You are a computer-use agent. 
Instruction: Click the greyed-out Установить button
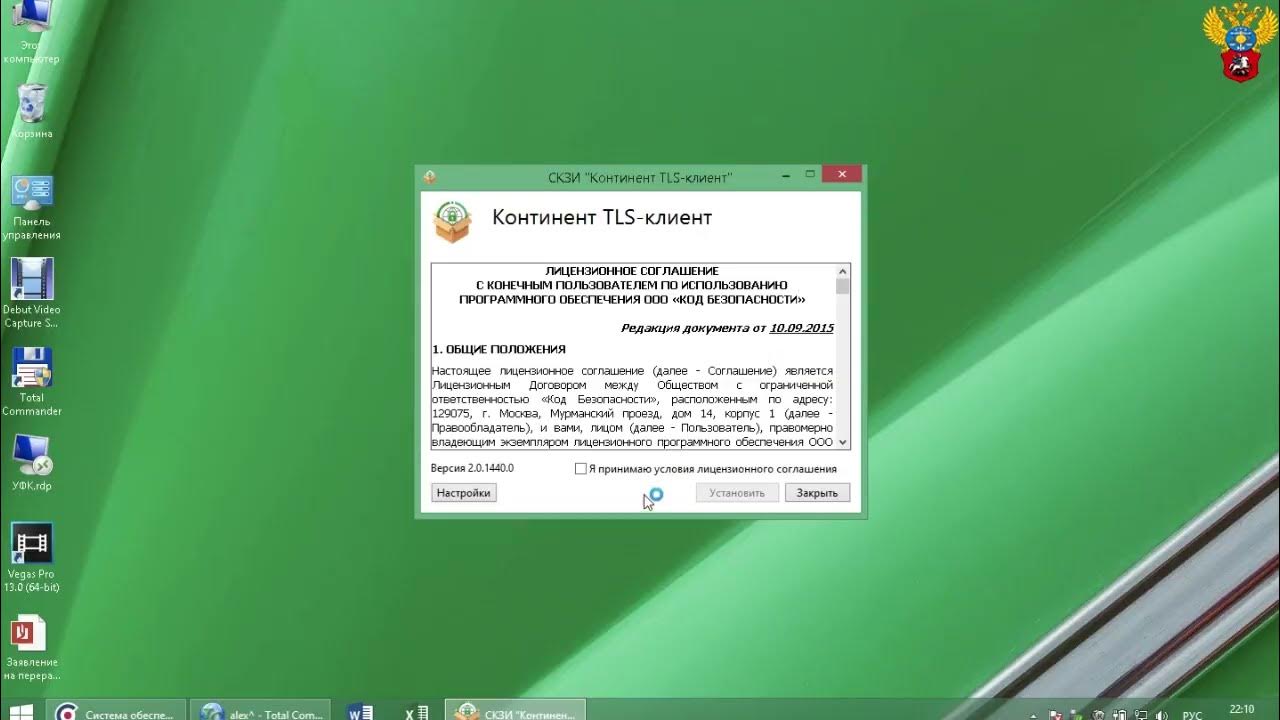pos(737,493)
